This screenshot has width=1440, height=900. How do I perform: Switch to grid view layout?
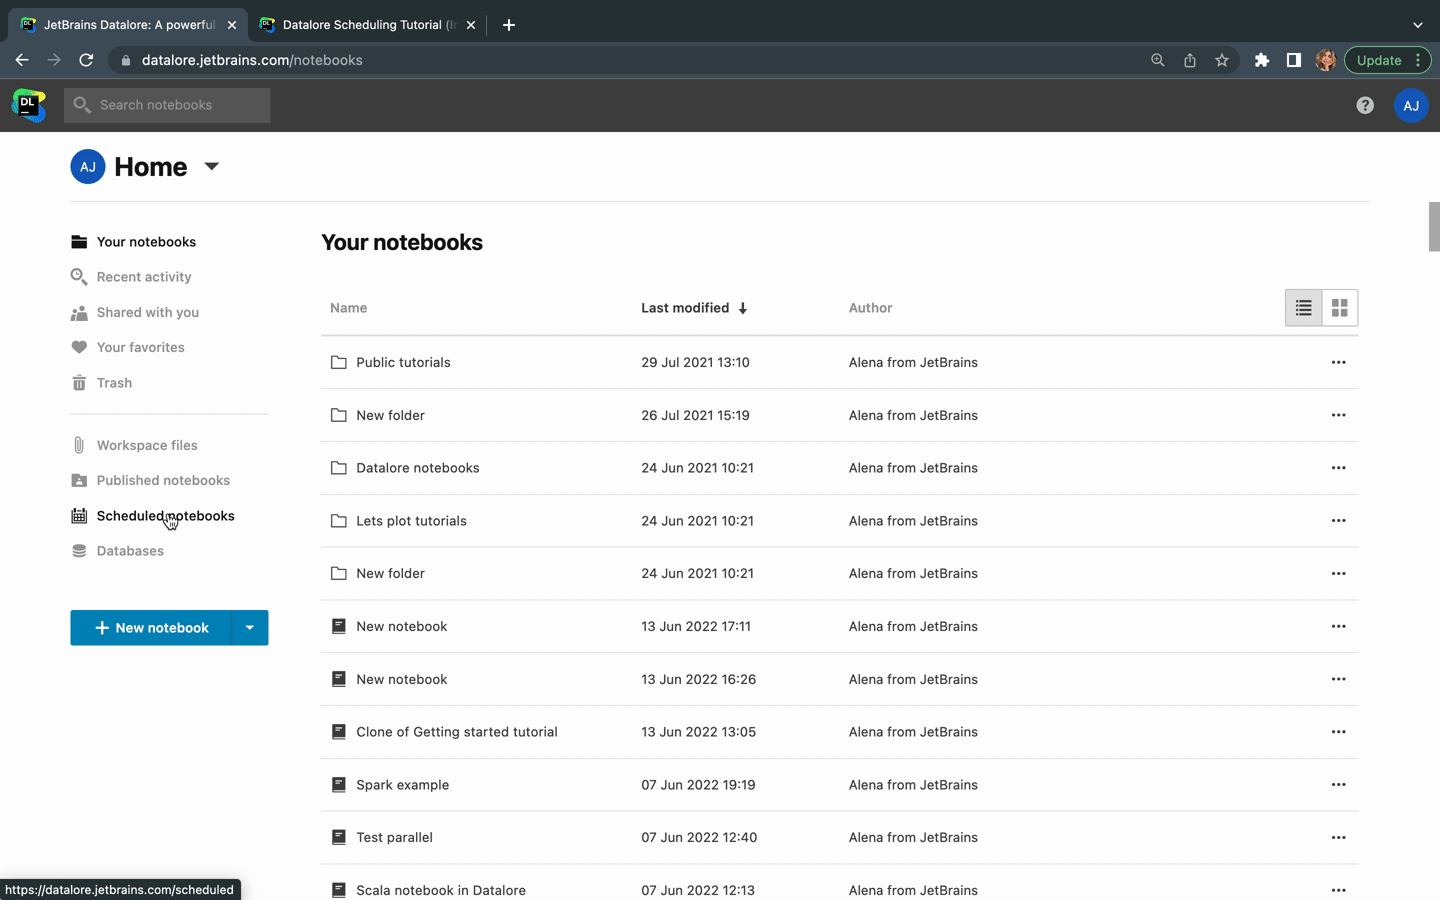(1340, 308)
